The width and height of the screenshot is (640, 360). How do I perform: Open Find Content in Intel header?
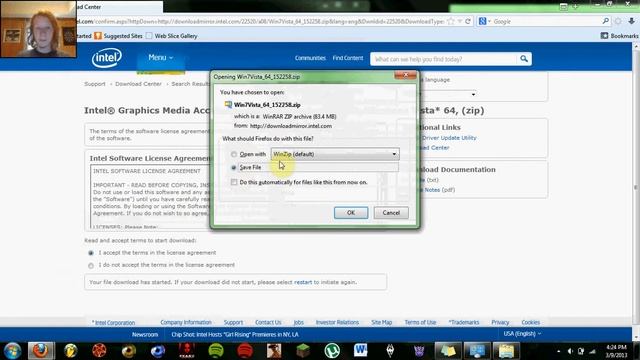click(x=348, y=58)
